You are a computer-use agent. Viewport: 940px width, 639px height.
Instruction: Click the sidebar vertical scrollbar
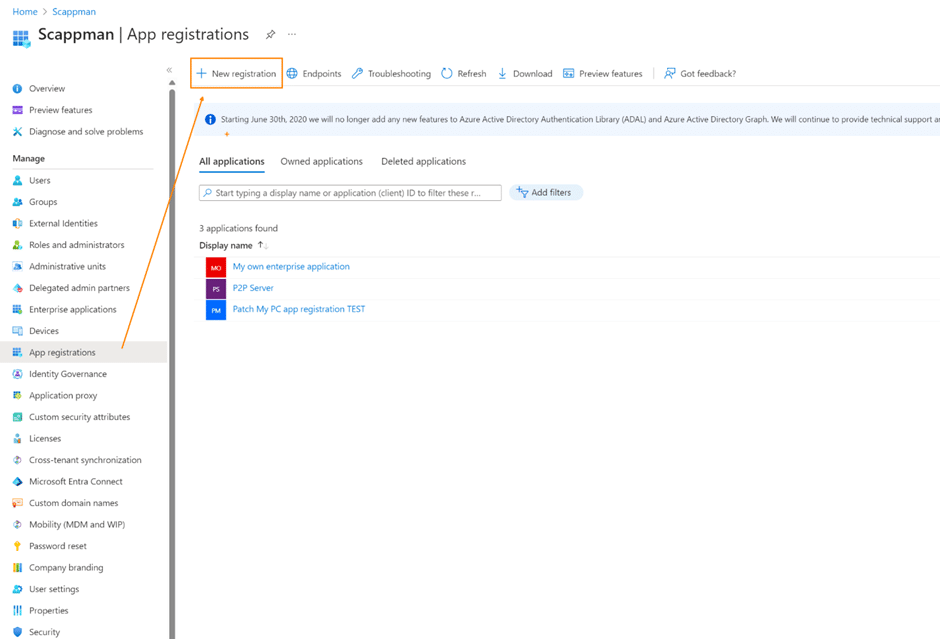click(172, 363)
